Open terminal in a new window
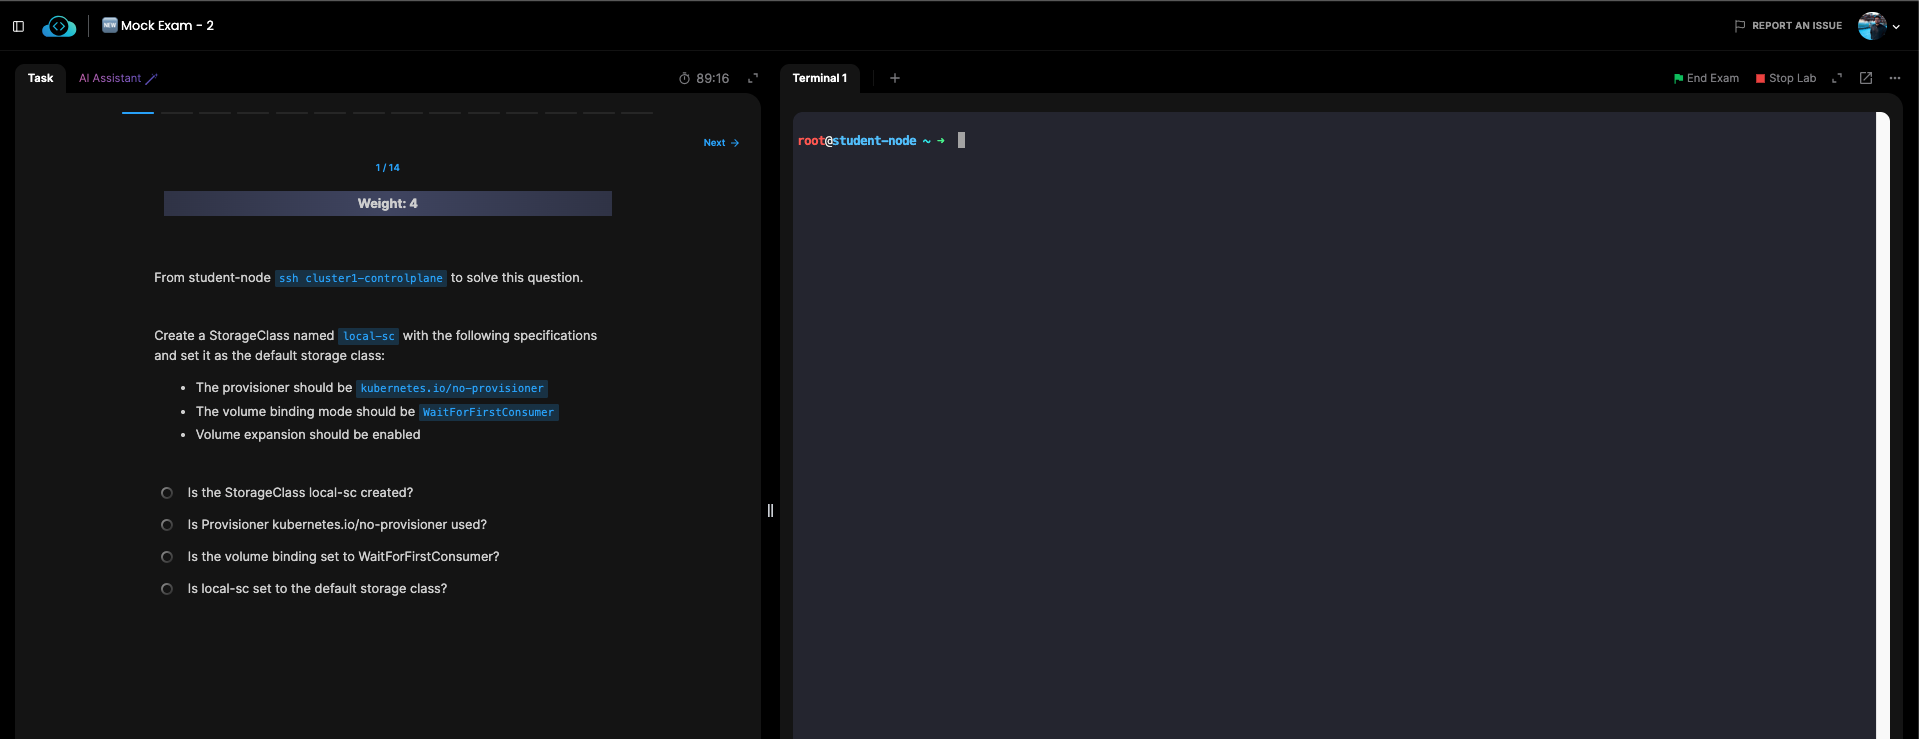This screenshot has width=1919, height=739. pyautogui.click(x=1866, y=78)
